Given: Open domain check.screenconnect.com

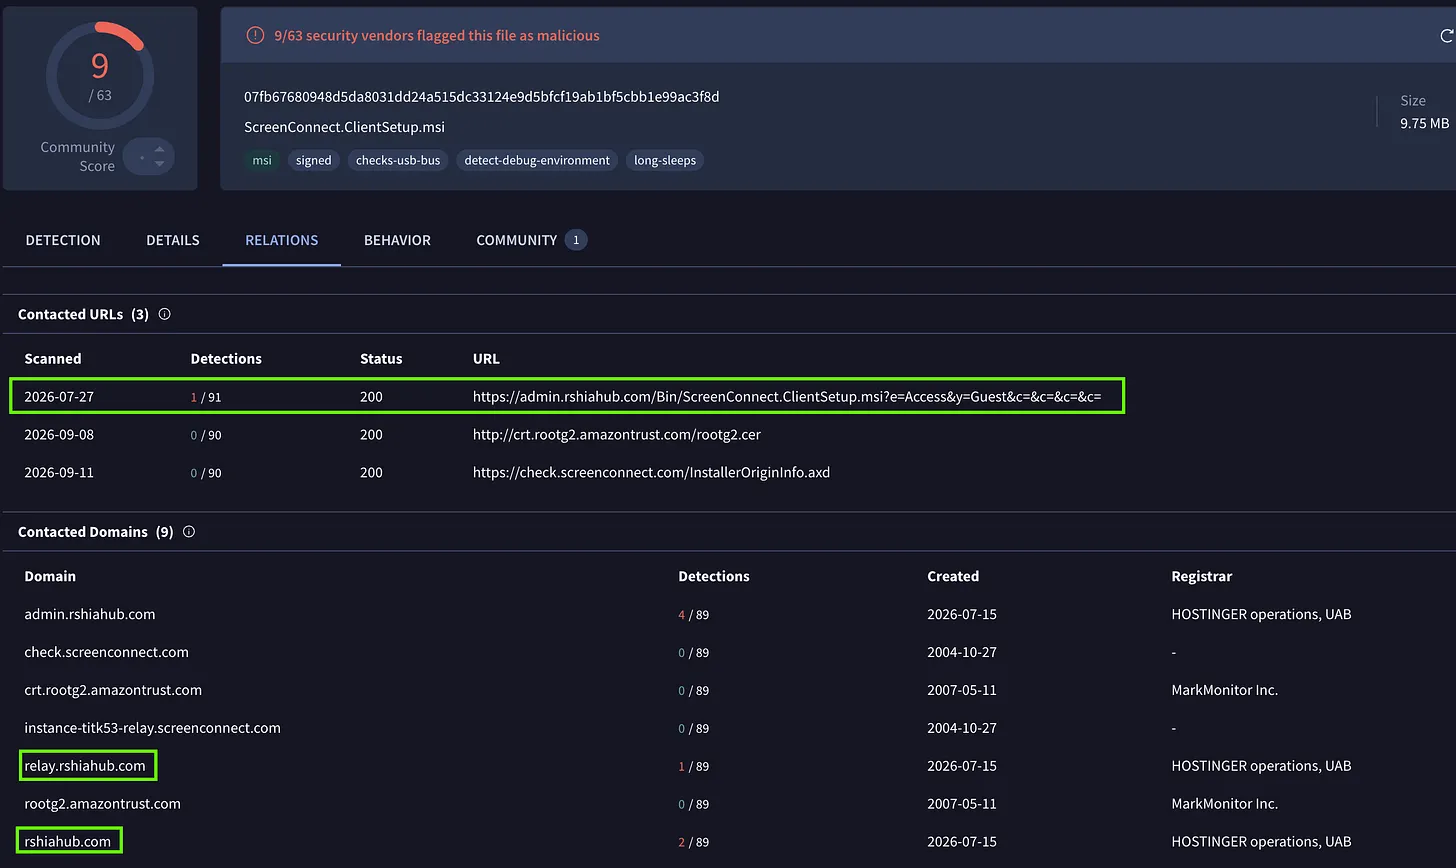Looking at the screenshot, I should pos(106,652).
